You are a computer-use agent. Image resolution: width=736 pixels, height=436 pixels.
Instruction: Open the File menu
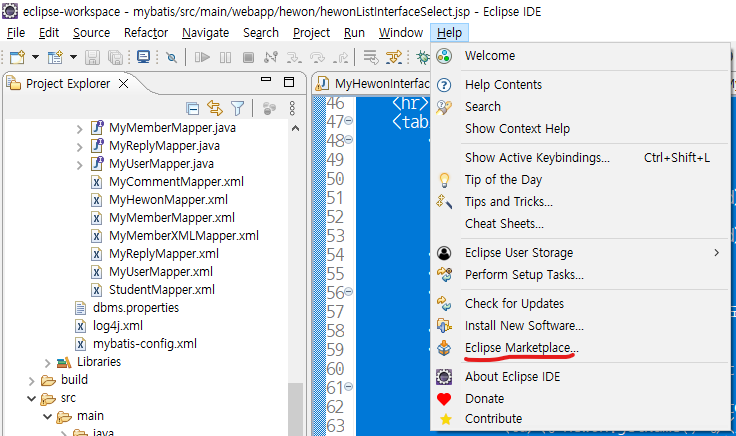click(x=16, y=33)
